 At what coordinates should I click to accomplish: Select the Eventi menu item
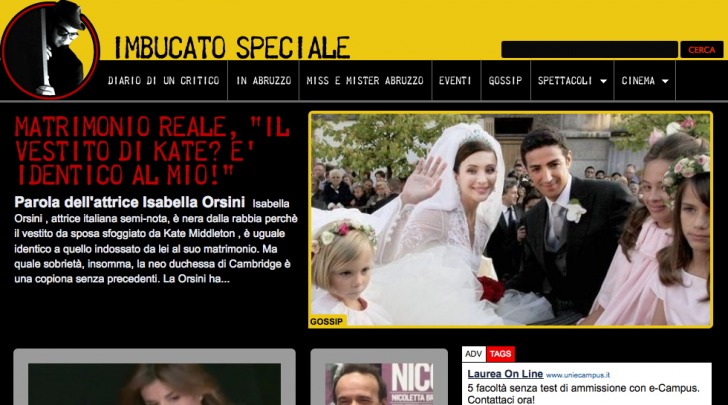[455, 80]
